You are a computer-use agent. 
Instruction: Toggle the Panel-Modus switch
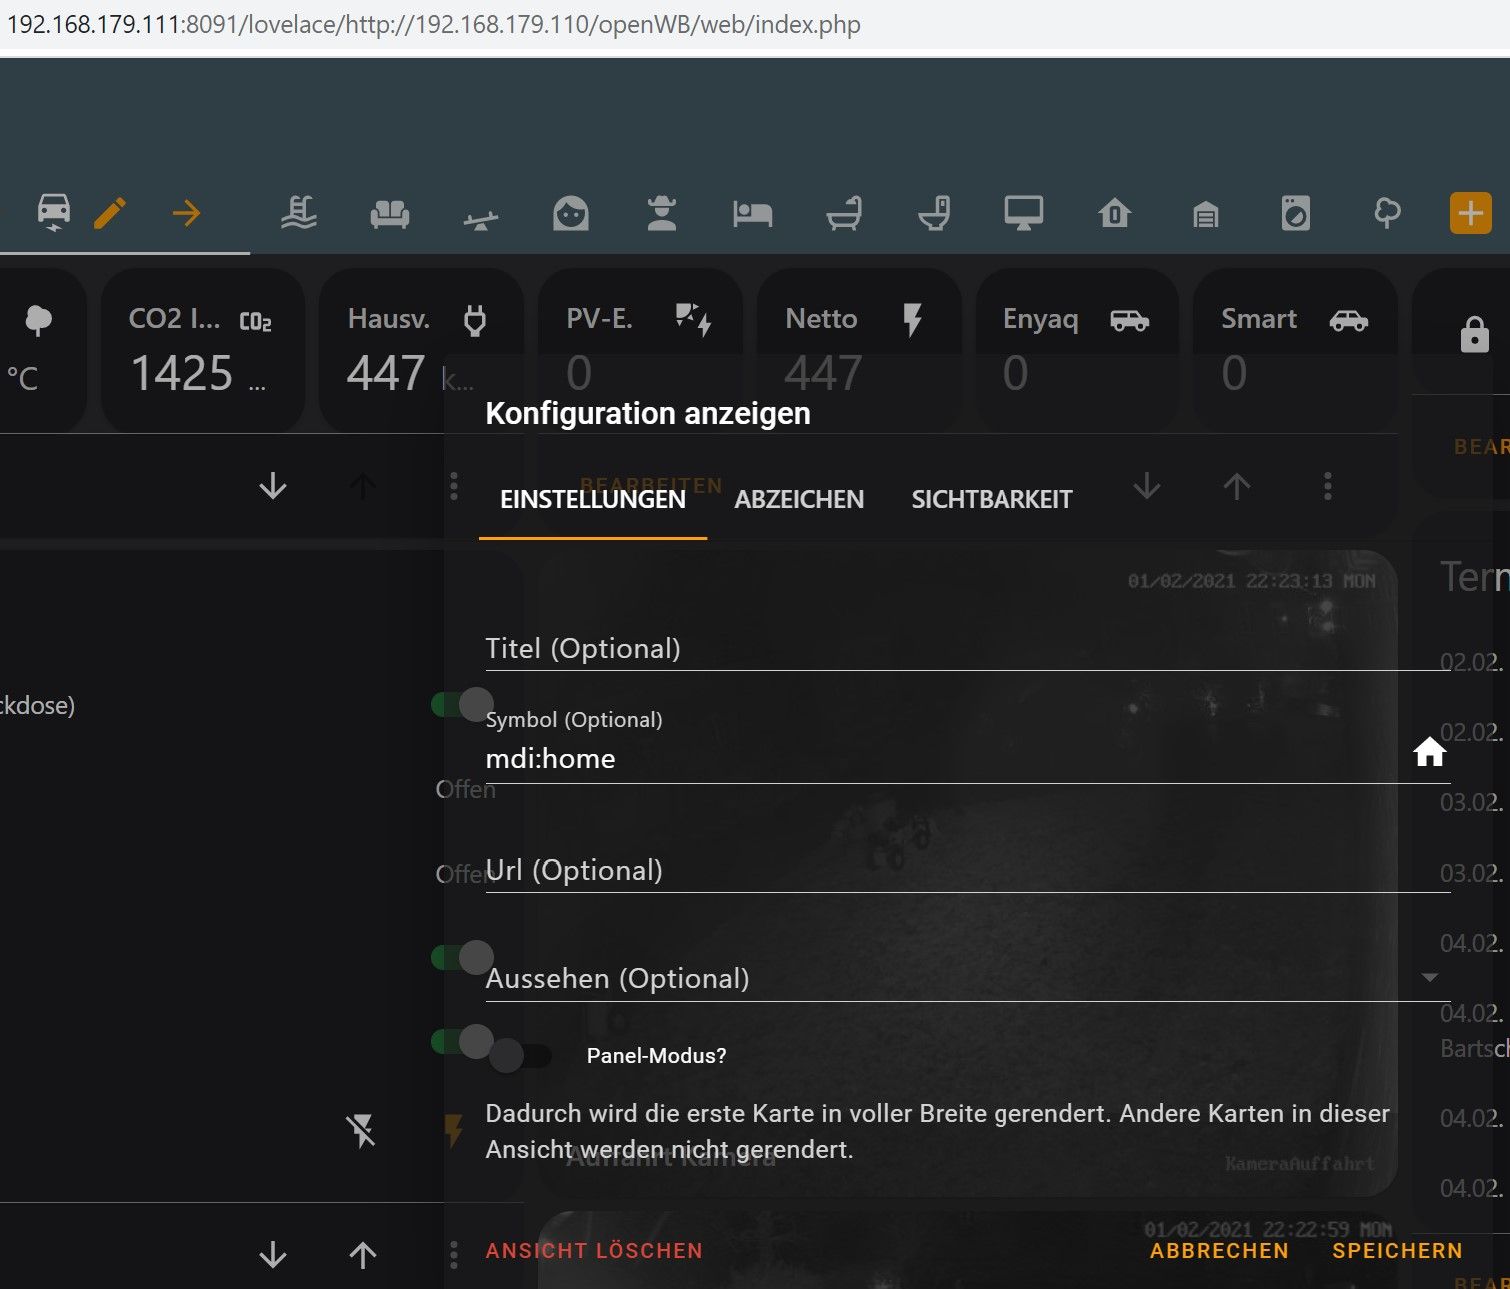pyautogui.click(x=520, y=1055)
